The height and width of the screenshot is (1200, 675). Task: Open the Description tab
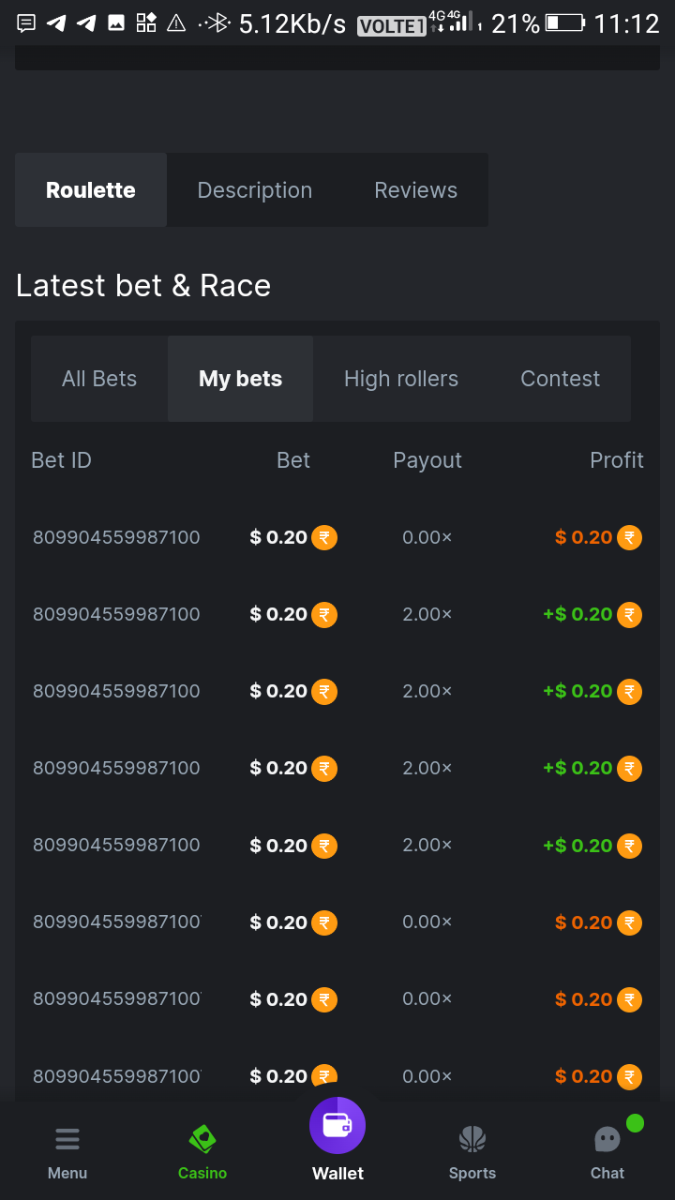(x=255, y=190)
